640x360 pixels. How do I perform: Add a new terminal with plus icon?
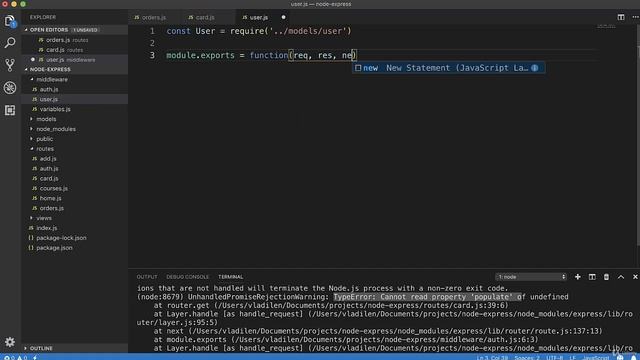point(578,277)
